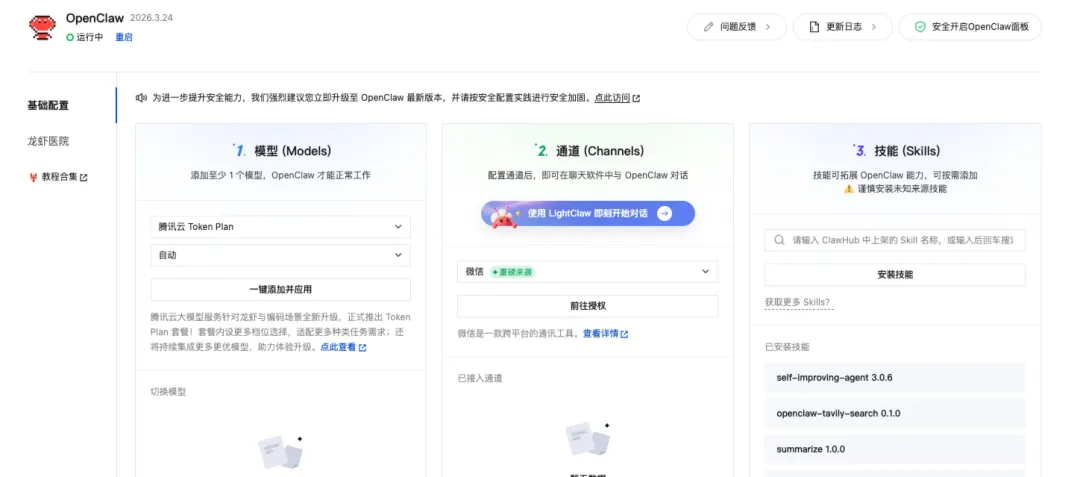This screenshot has height=477, width=1080.
Task: Click the speaker announcement icon
Action: (x=141, y=98)
